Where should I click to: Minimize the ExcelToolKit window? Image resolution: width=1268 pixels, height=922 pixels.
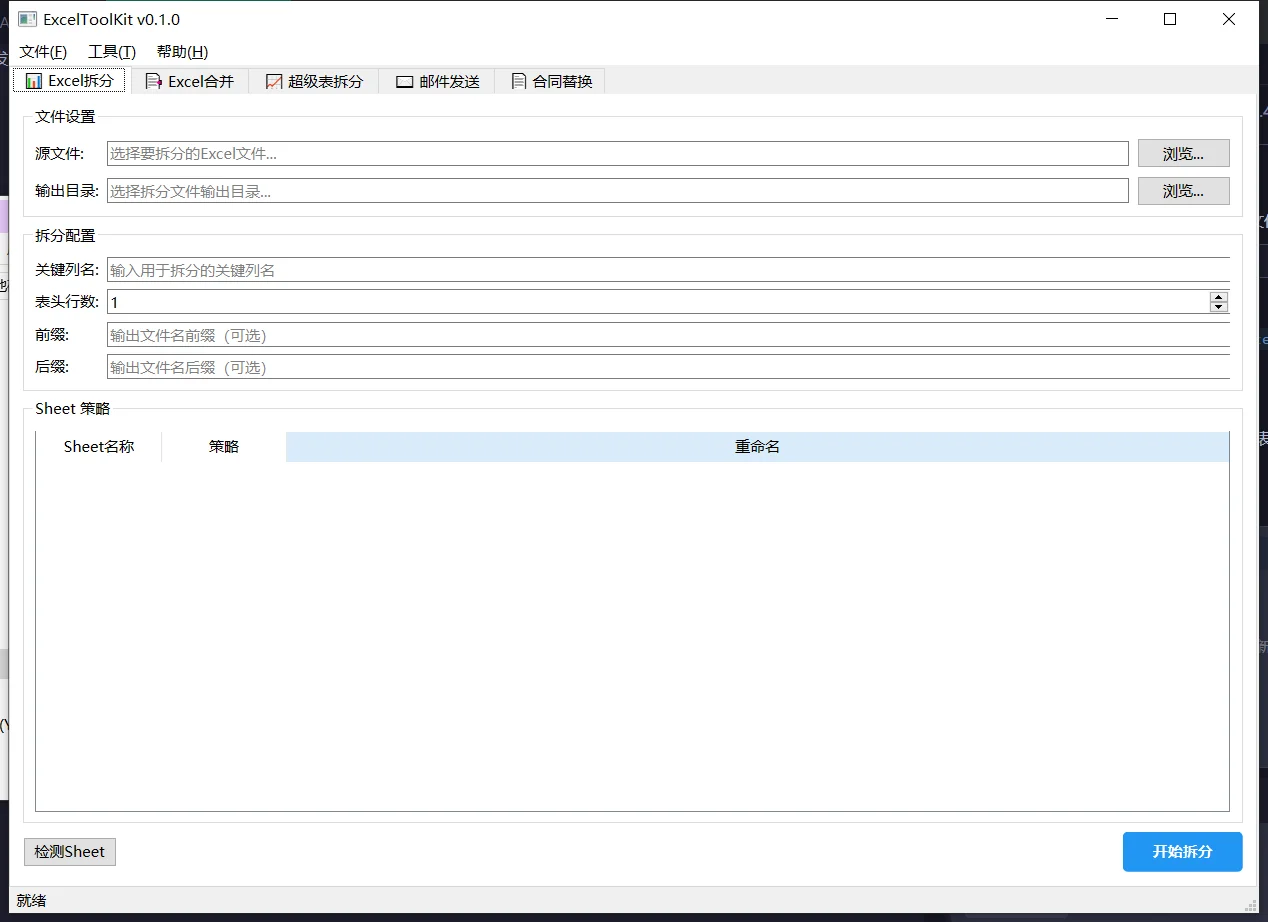[x=1111, y=19]
